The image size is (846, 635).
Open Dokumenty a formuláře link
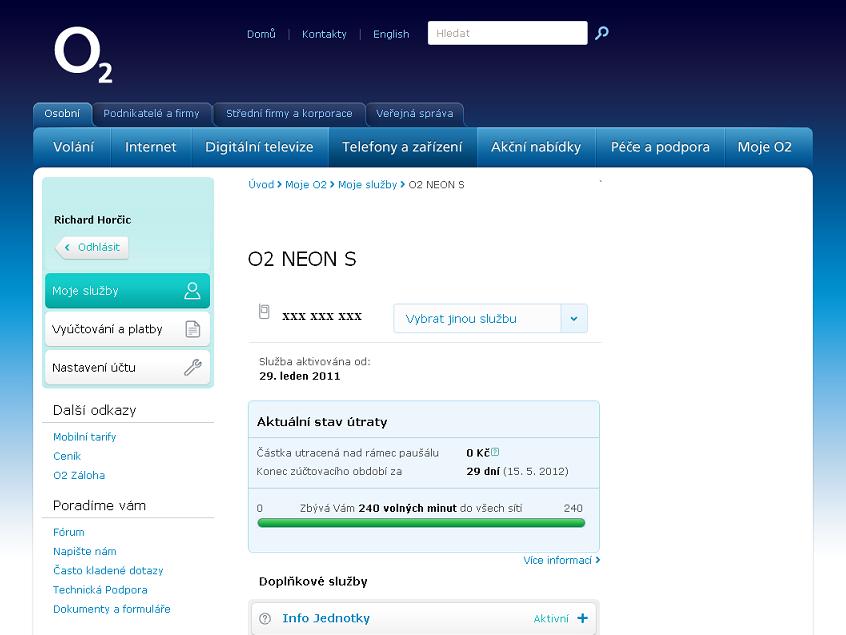point(112,609)
